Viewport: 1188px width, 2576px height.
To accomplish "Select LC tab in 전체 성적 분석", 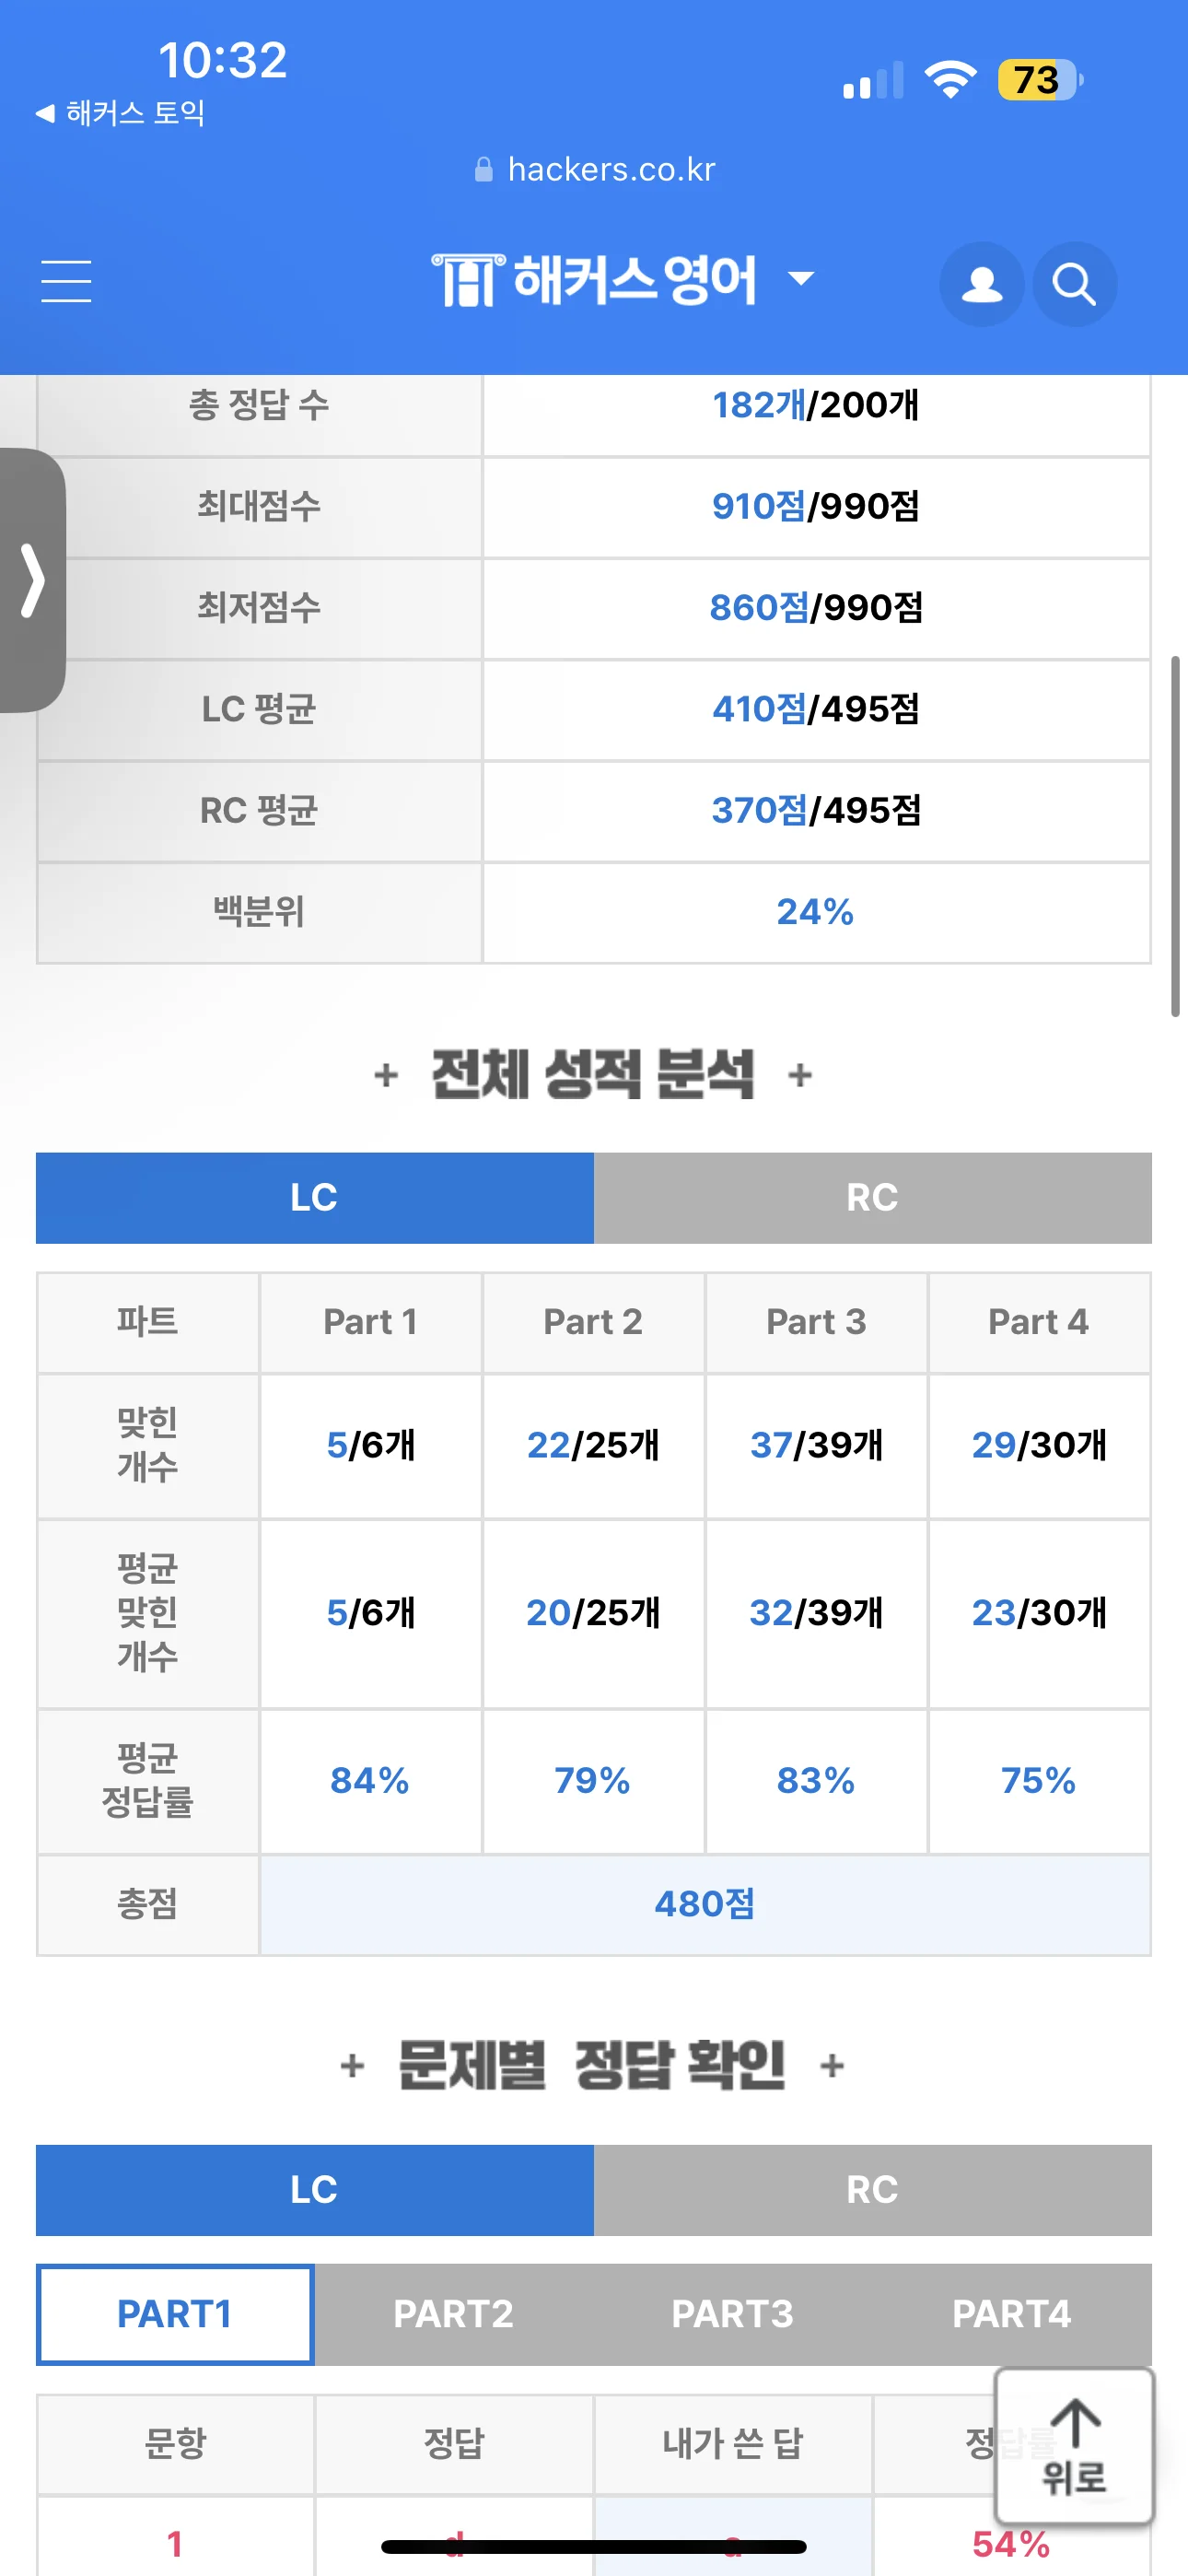I will point(314,1197).
